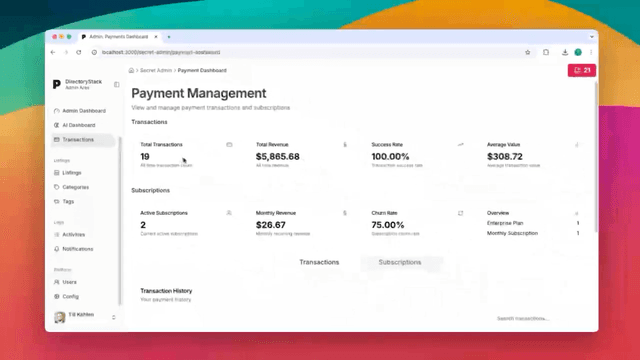This screenshot has width=640, height=360.
Task: Click the Payment Dashboard breadcrumb
Action: (202, 70)
